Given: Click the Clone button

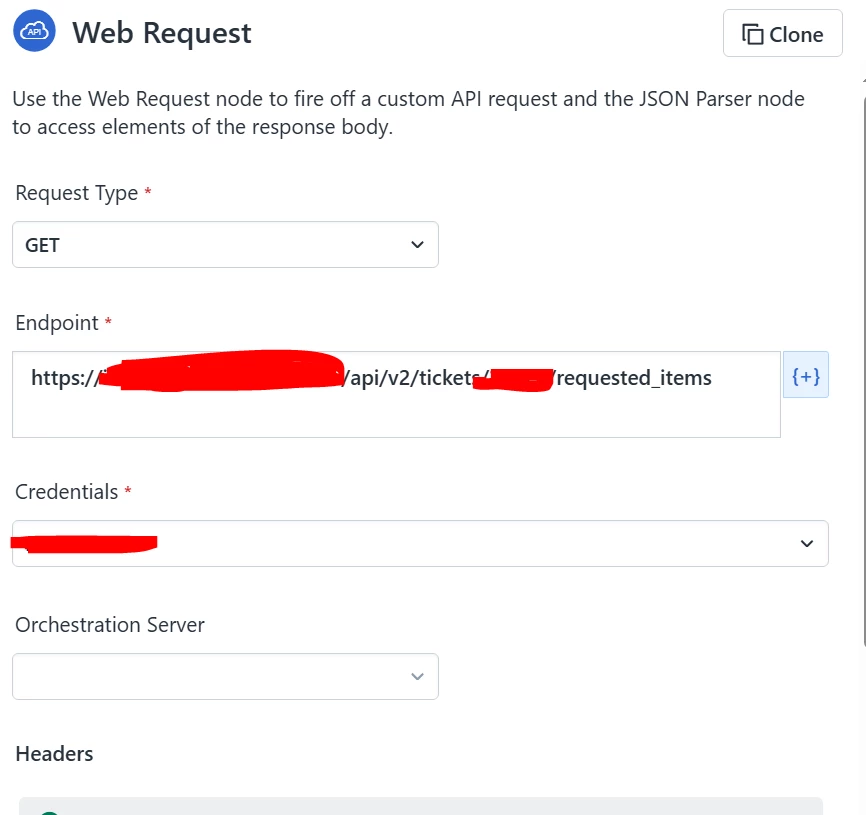Looking at the screenshot, I should click(x=783, y=33).
